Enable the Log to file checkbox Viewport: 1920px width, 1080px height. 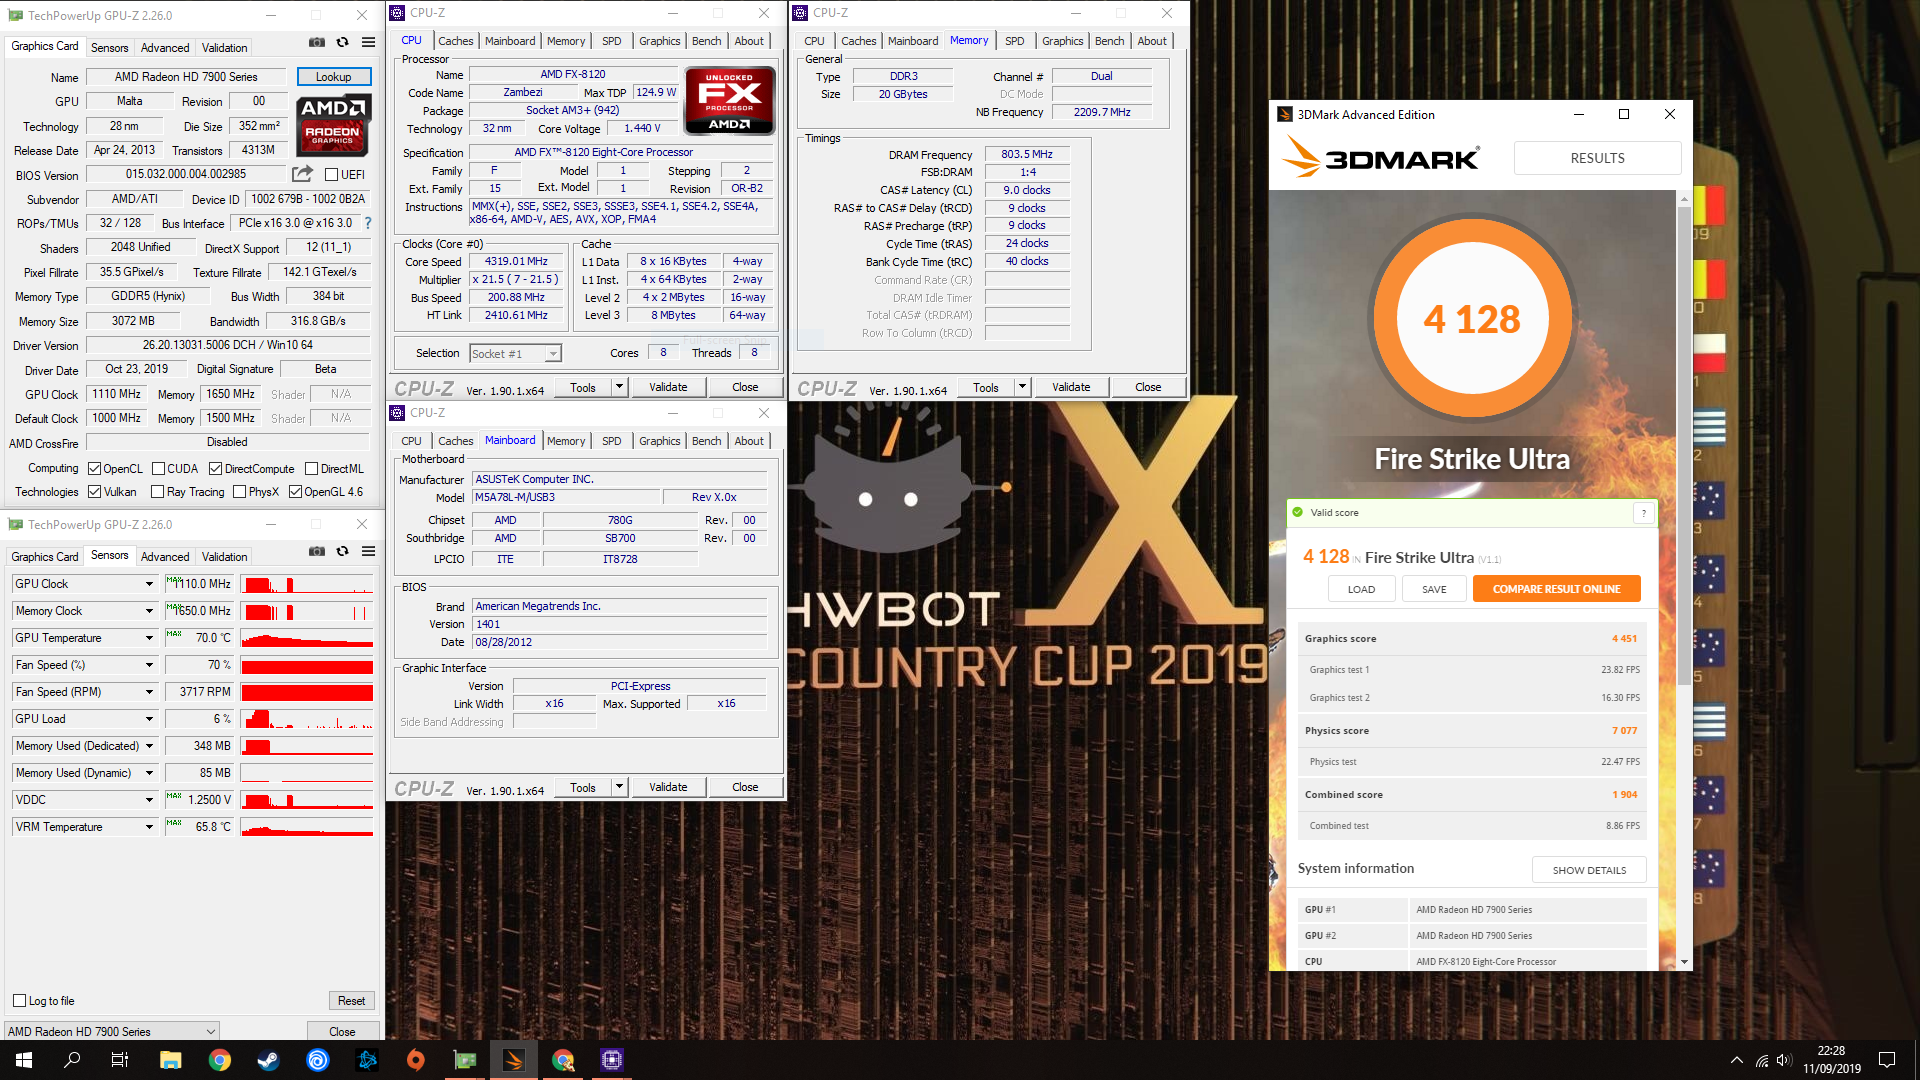[x=19, y=1000]
